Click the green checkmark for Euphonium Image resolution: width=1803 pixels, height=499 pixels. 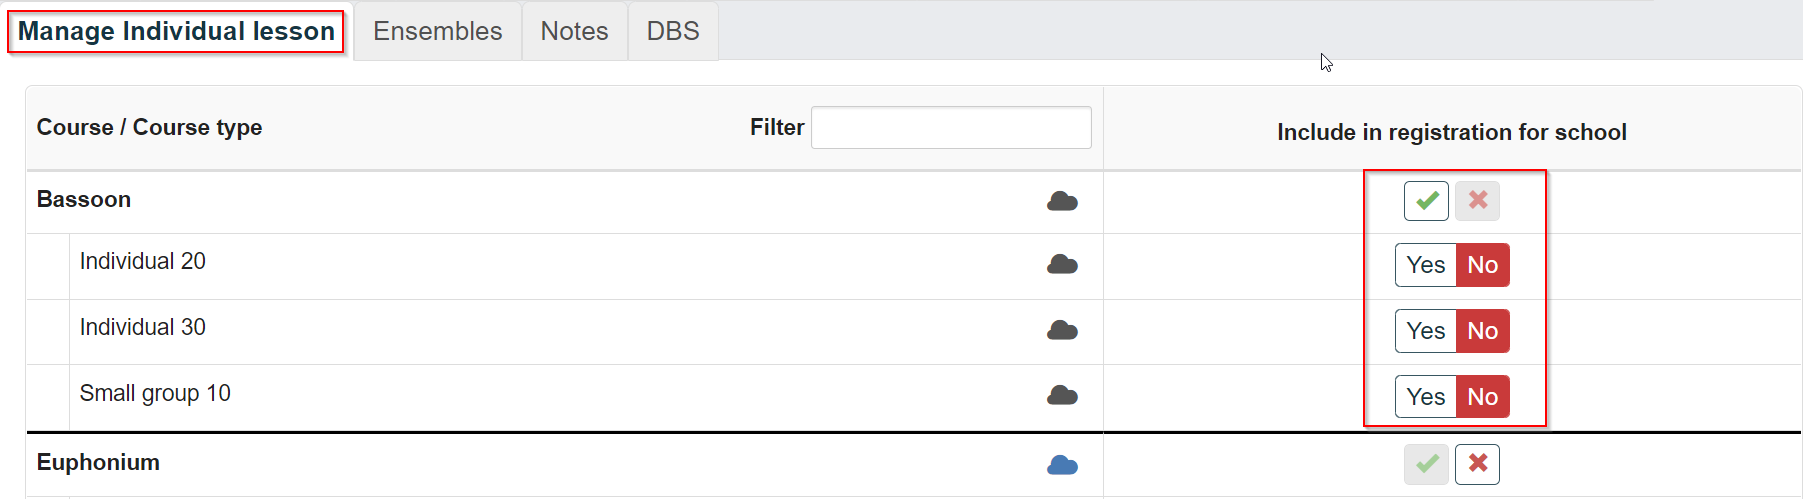click(x=1426, y=464)
